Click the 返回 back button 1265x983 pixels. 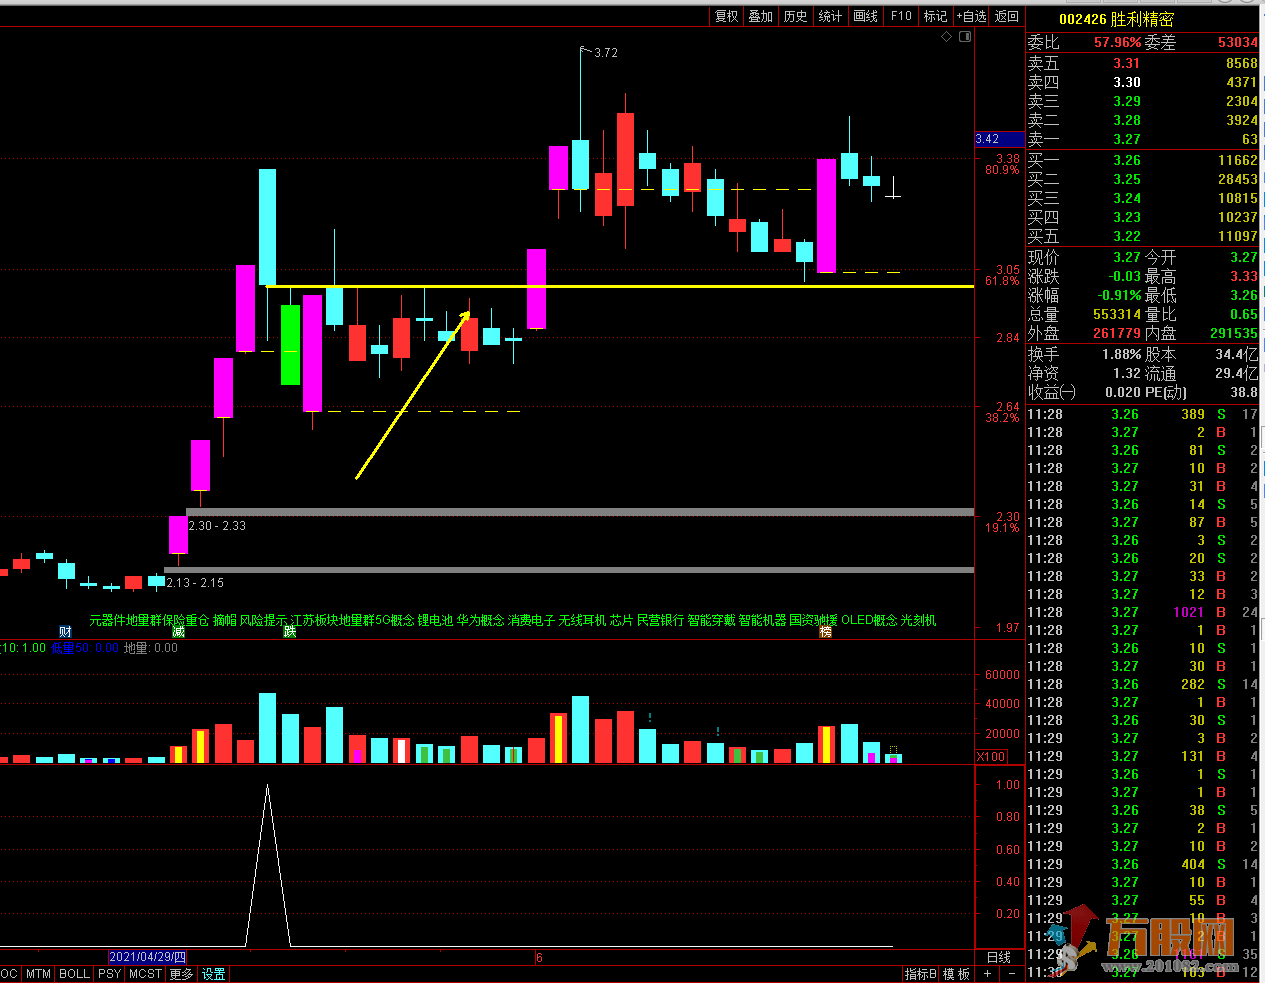click(x=1007, y=16)
